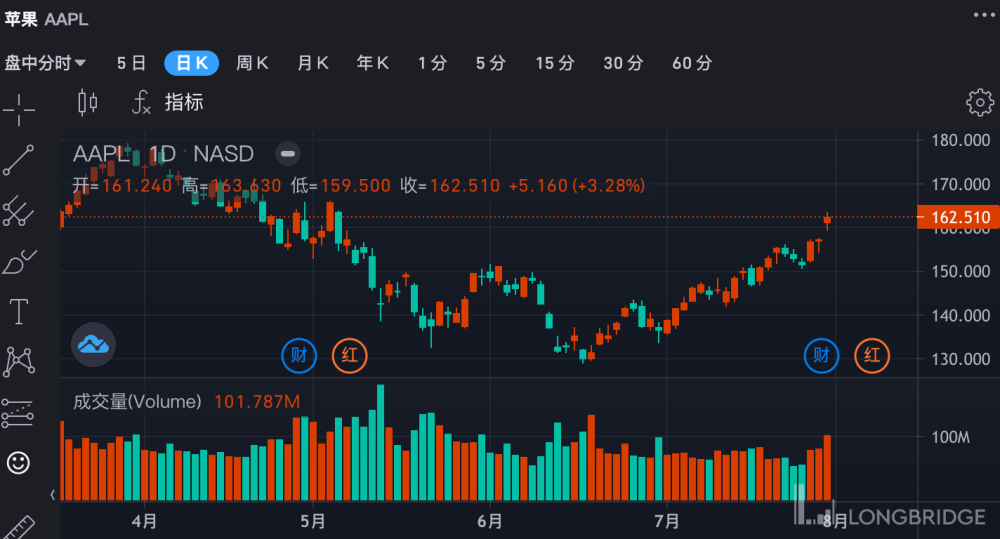Collapse the AAPL legend with minus button

287,154
